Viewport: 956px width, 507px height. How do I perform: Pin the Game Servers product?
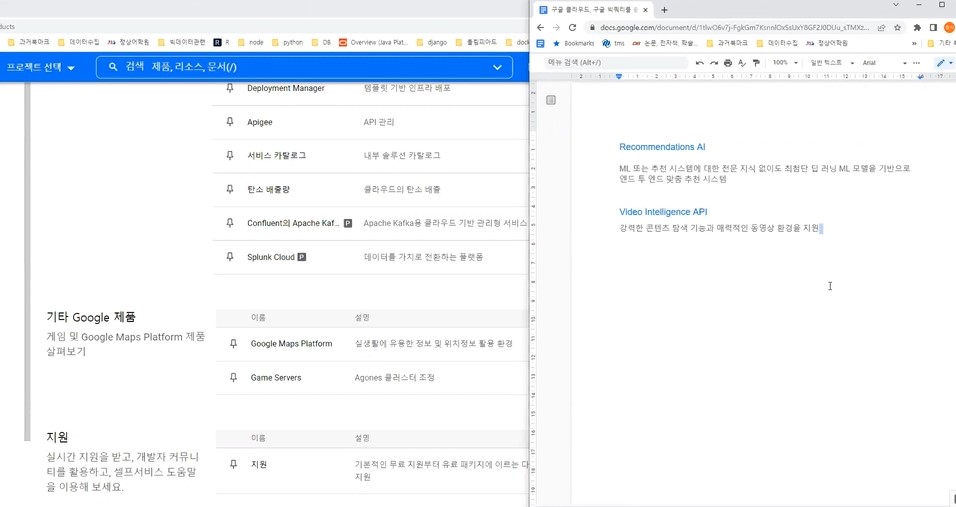(x=233, y=378)
